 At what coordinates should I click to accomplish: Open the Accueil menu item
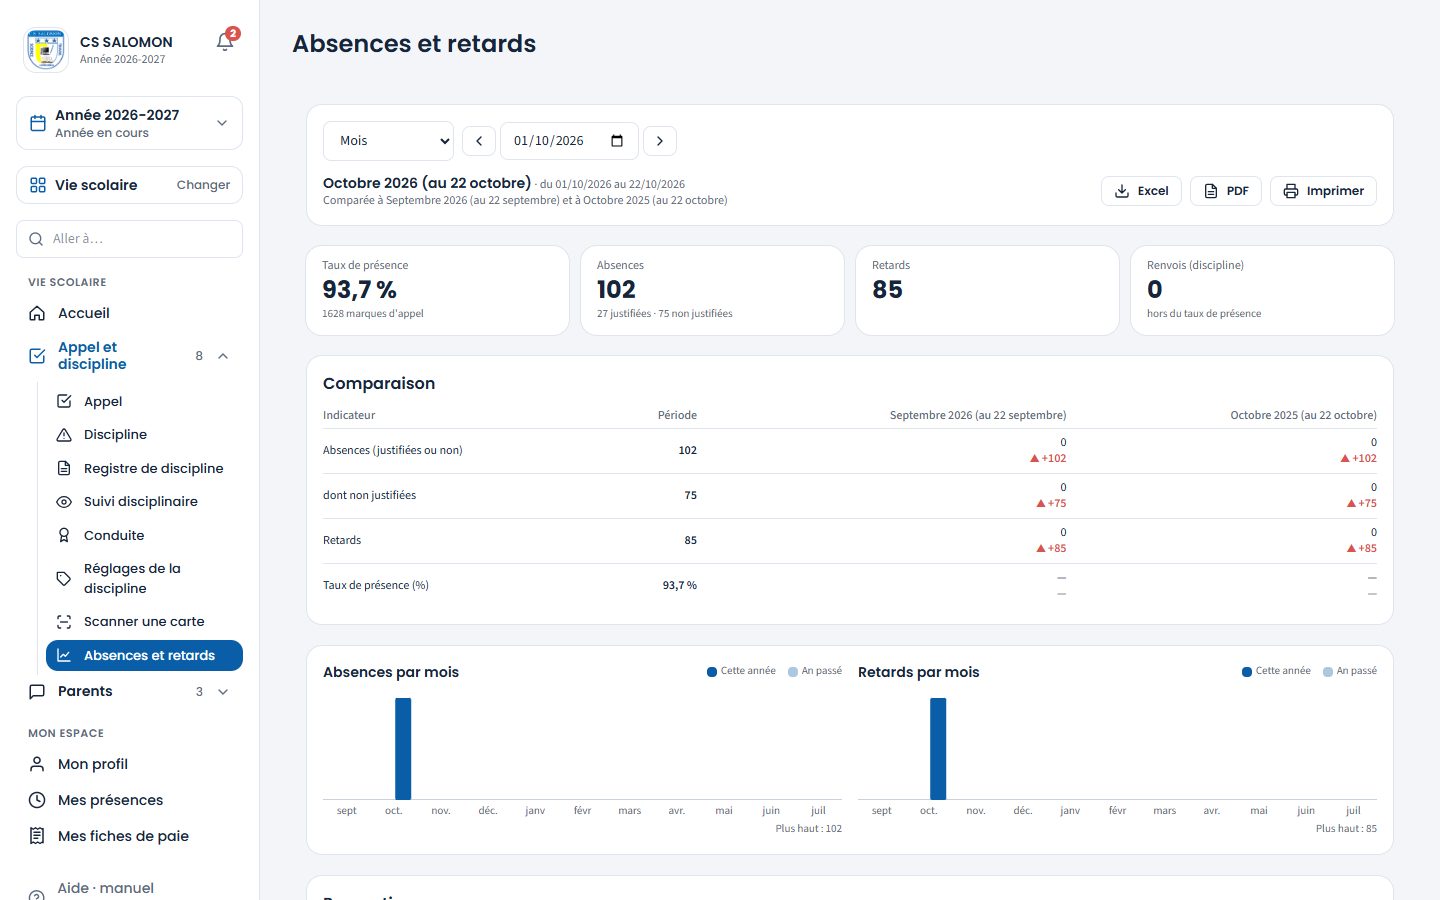[x=129, y=313]
